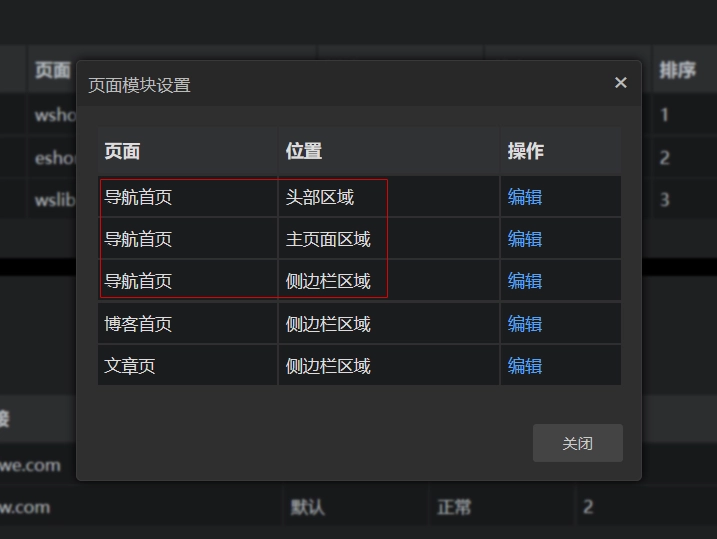717x539 pixels.
Task: Select the 主页面区域 position cell
Action: pos(328,239)
